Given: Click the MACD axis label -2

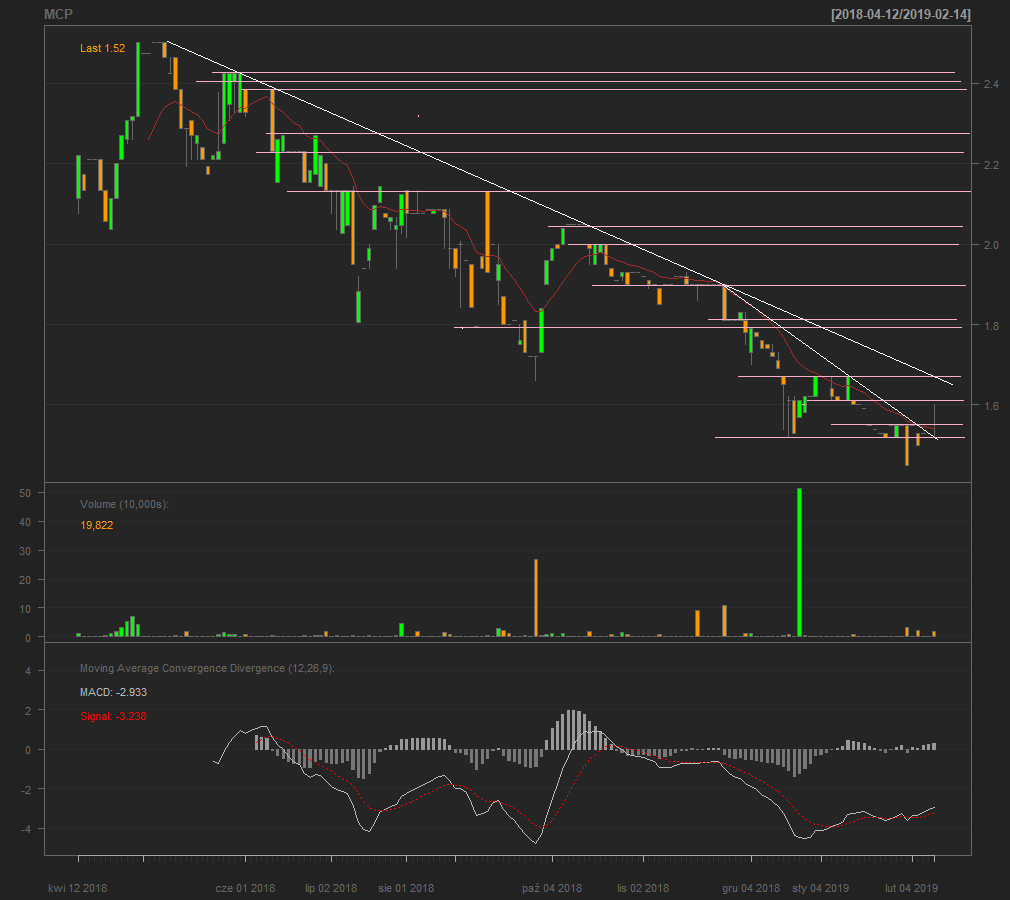Looking at the screenshot, I should point(26,789).
